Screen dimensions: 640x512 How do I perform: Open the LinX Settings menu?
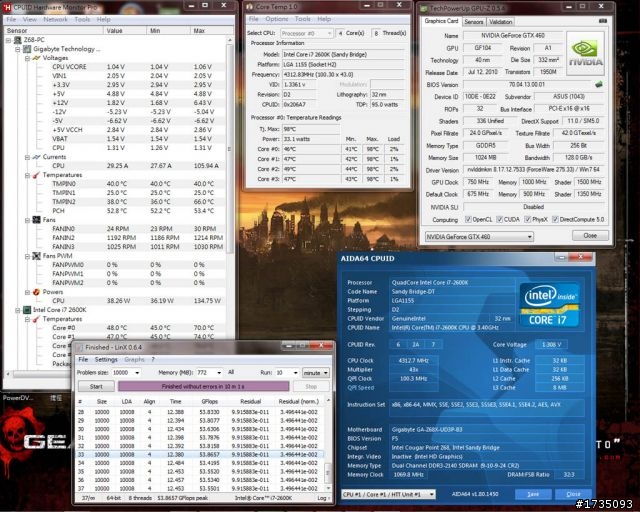pos(106,359)
